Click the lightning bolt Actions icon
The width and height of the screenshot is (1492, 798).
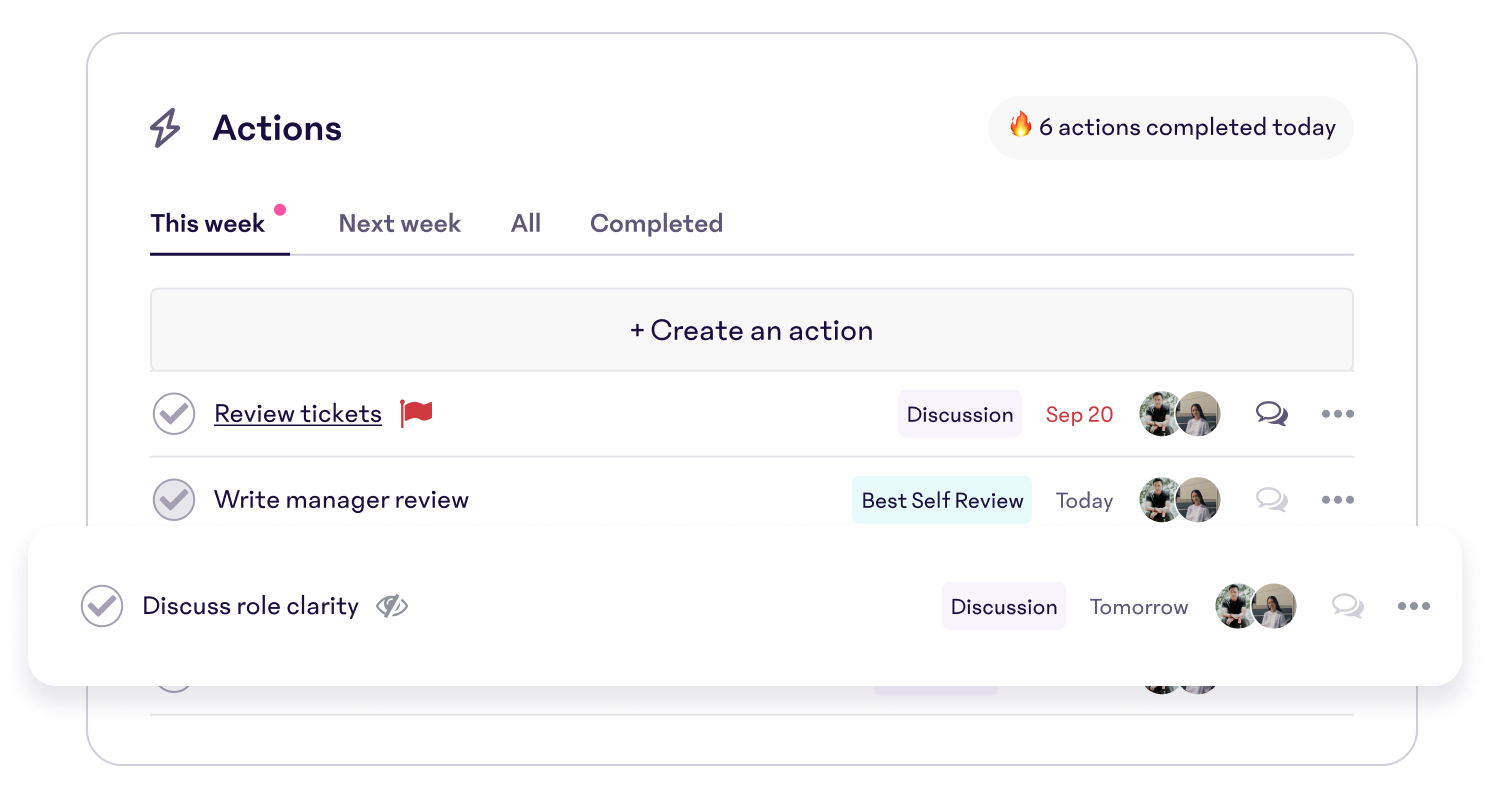pos(165,129)
